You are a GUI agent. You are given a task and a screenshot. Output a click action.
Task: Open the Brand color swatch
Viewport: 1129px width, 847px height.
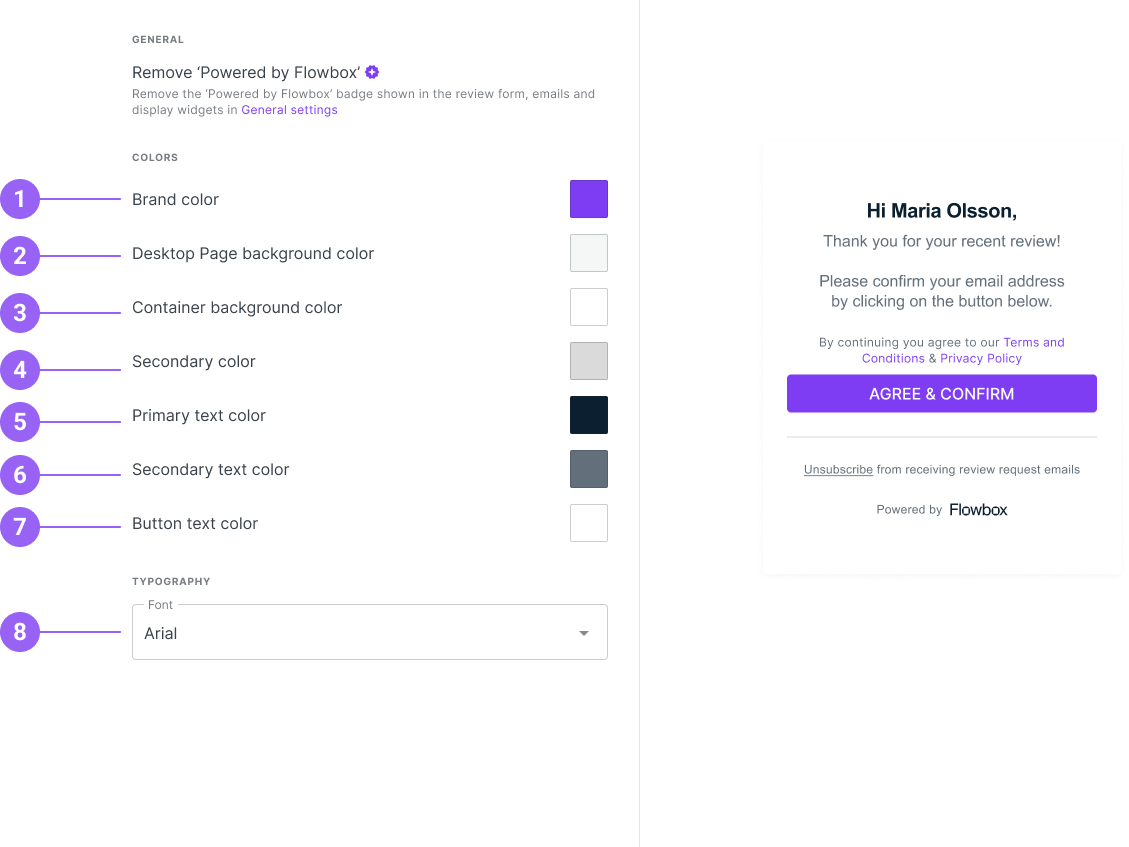pyautogui.click(x=588, y=199)
